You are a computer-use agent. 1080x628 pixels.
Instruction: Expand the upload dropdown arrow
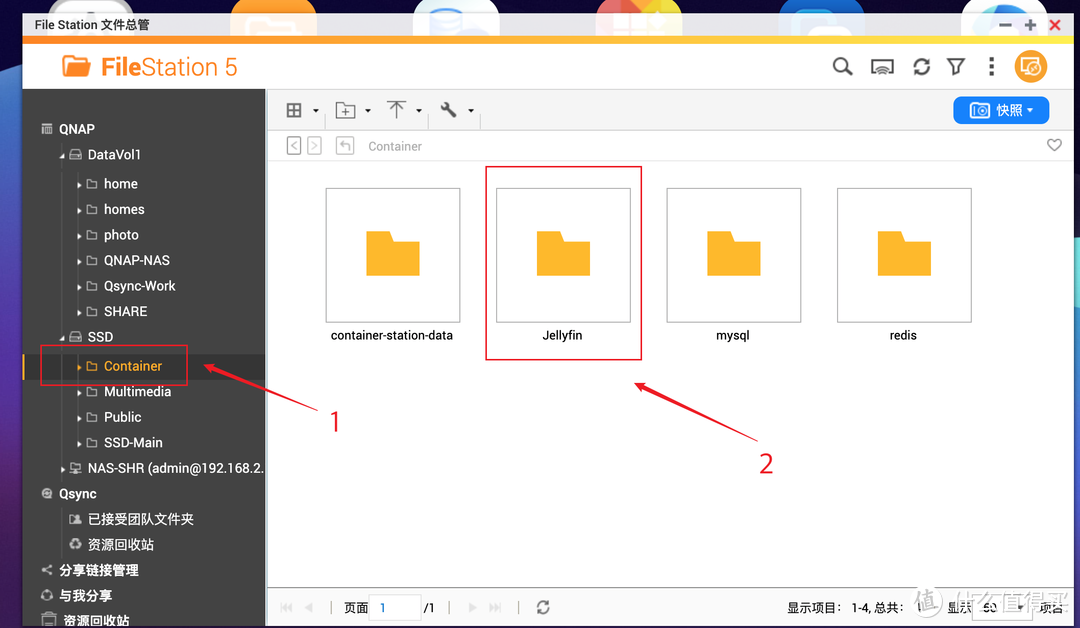(419, 110)
